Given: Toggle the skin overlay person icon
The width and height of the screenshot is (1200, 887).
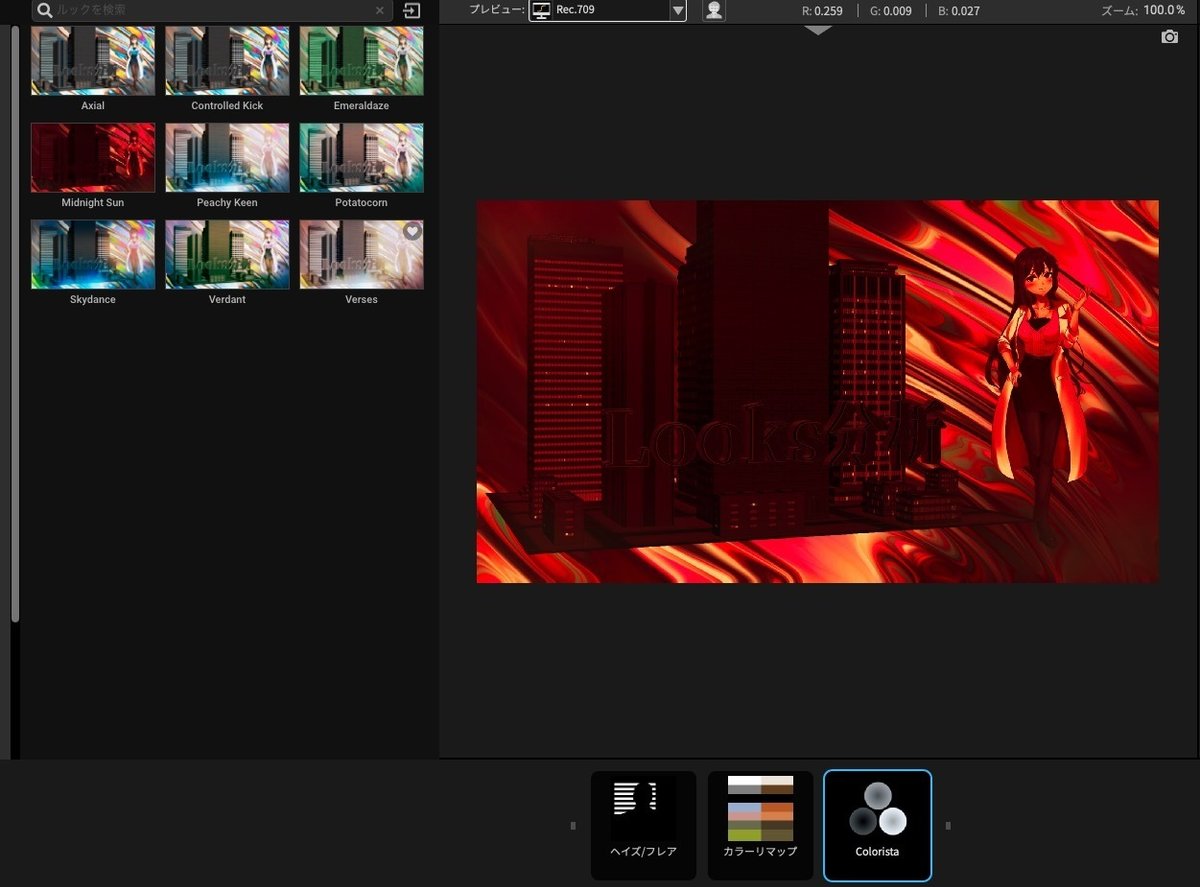Looking at the screenshot, I should pos(714,10).
